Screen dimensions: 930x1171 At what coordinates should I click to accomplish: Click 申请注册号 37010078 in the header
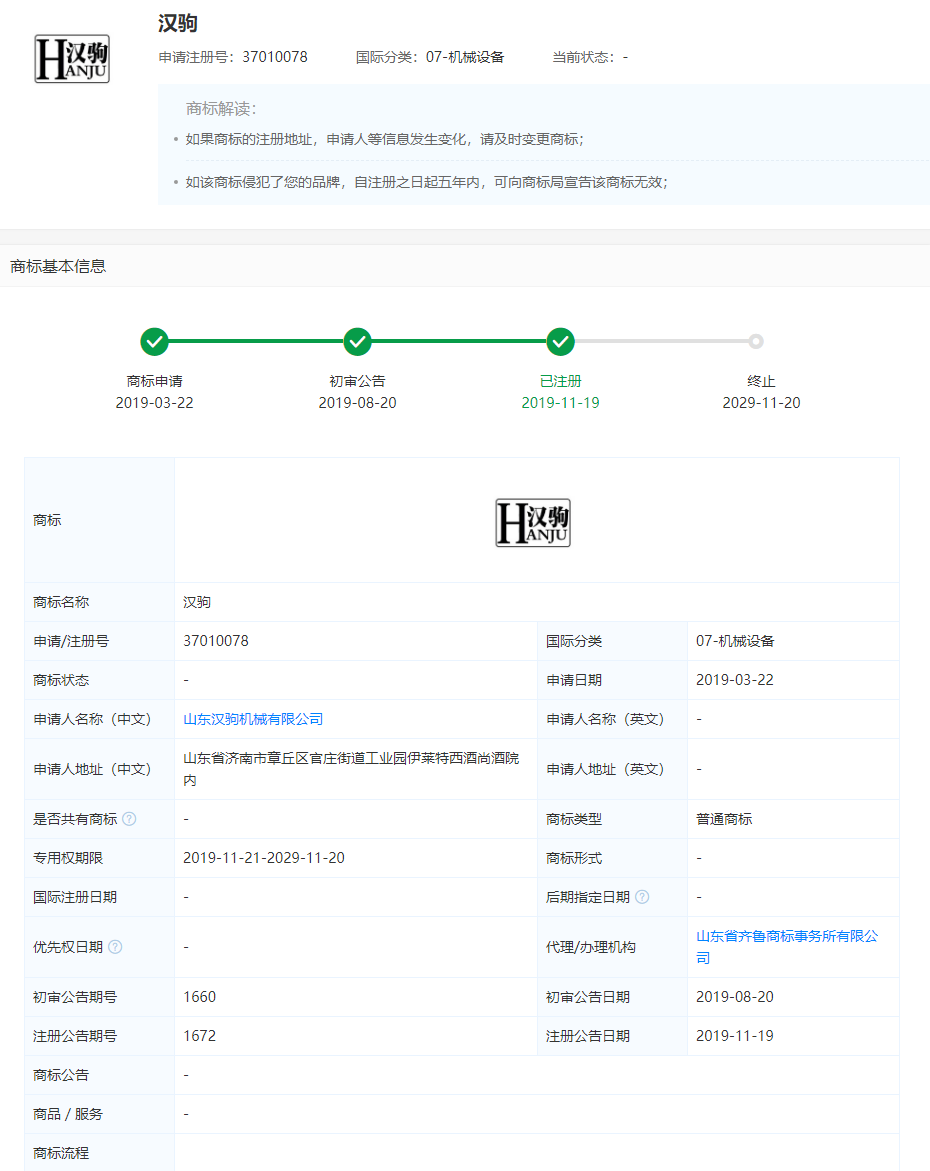tap(233, 57)
